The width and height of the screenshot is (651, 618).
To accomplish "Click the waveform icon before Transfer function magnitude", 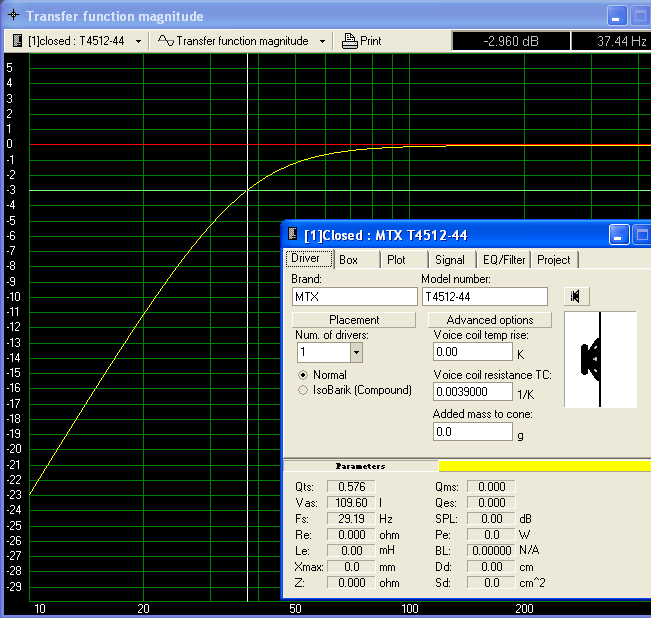I will tap(166, 41).
